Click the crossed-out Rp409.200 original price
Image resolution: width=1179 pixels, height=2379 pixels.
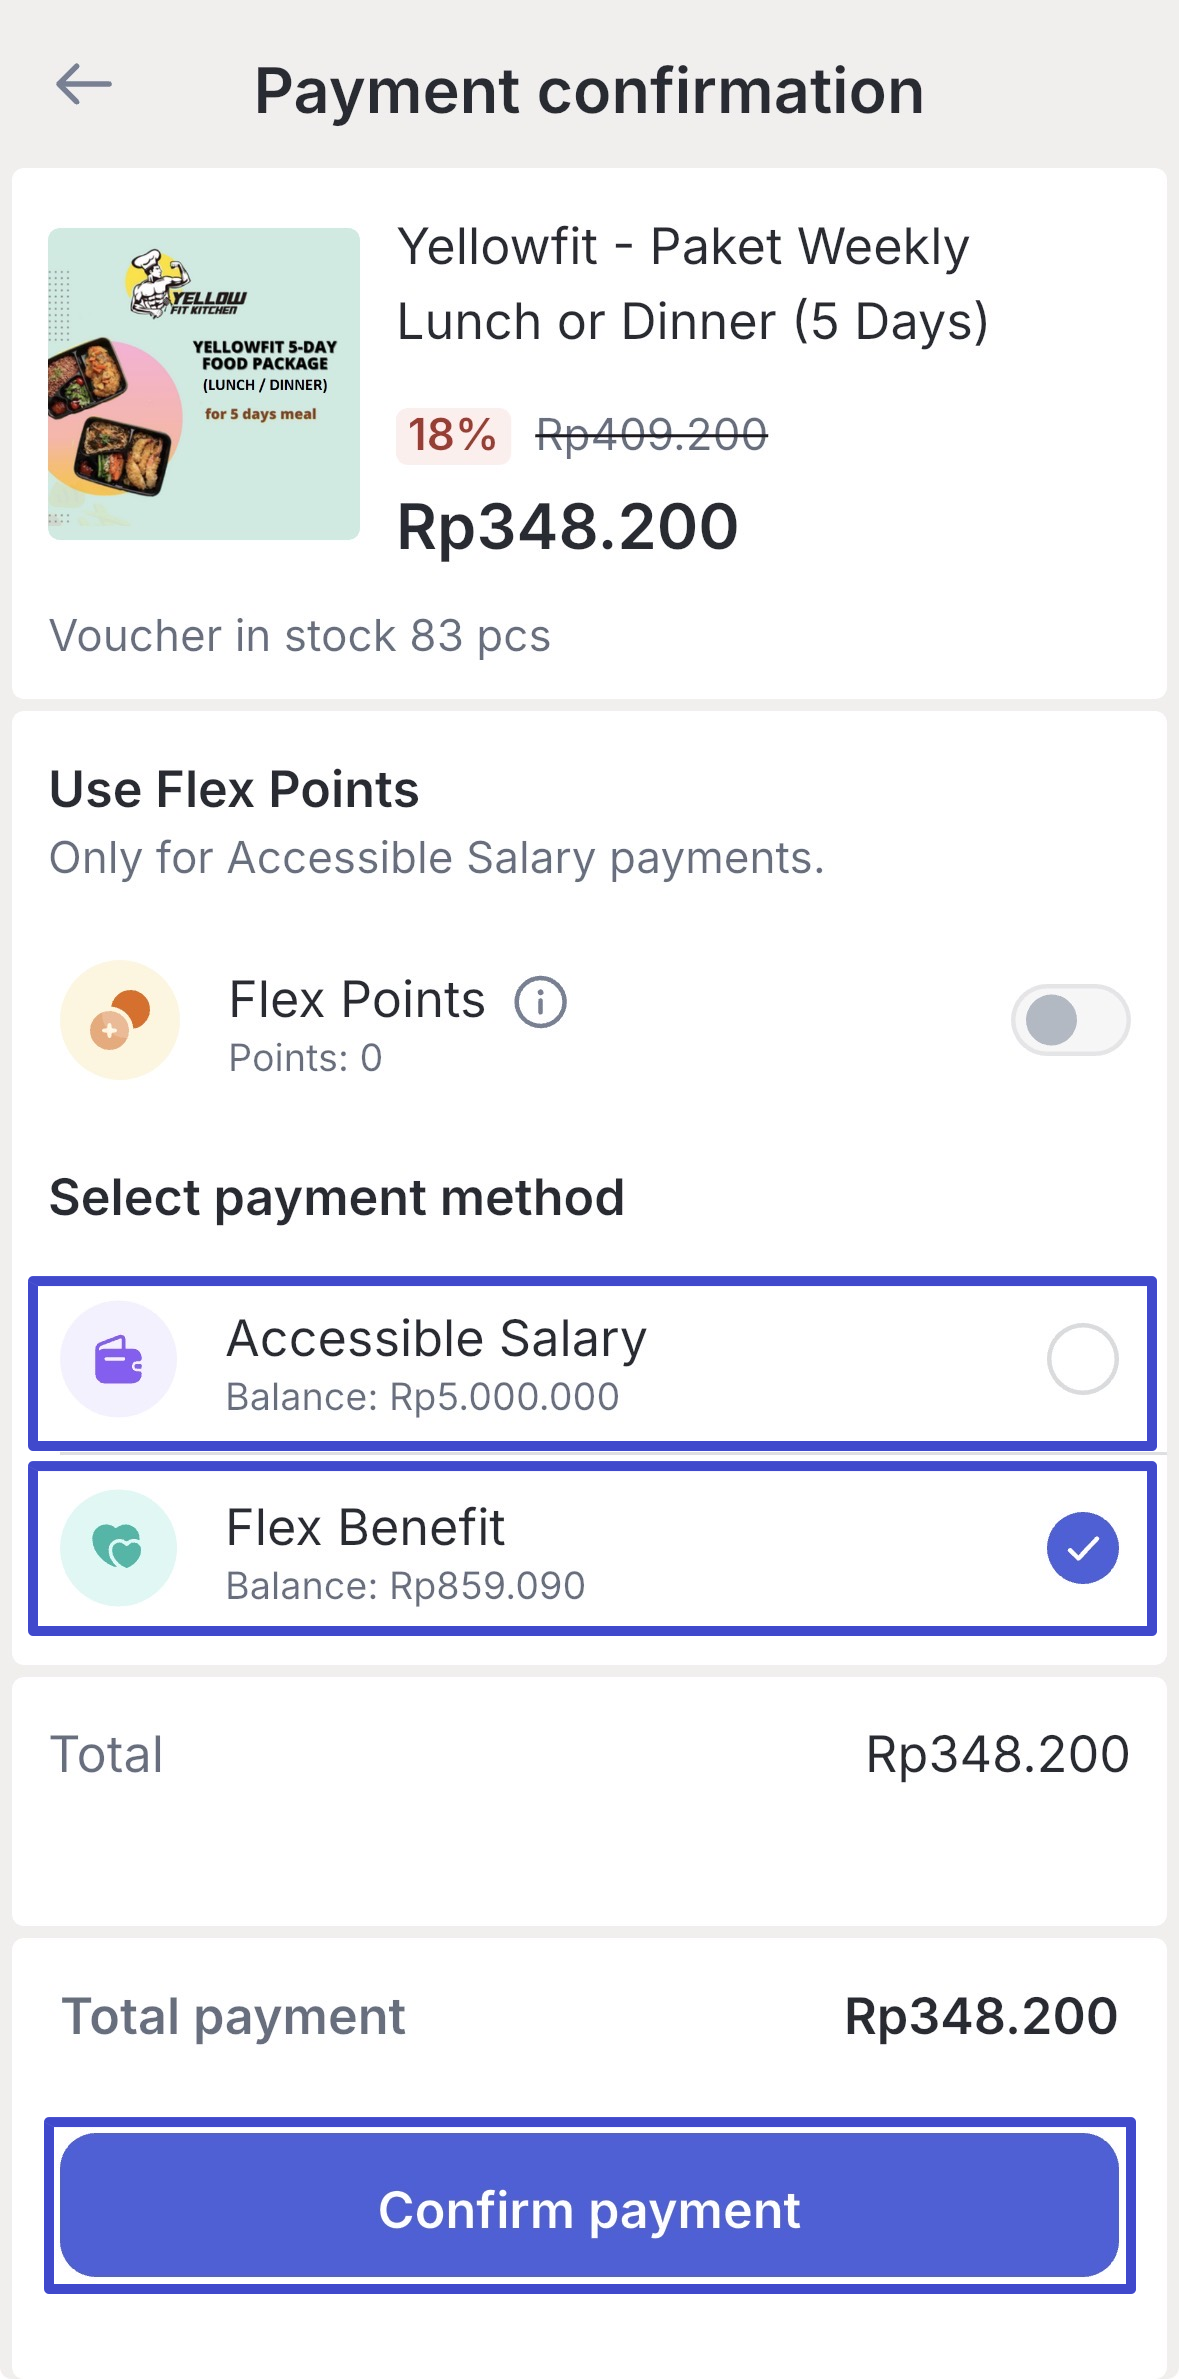pyautogui.click(x=651, y=436)
